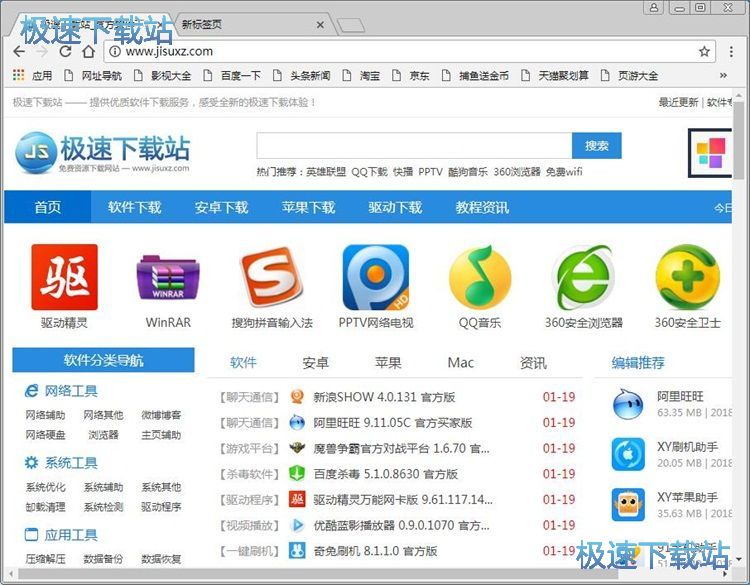
Task: Open the Chrome profile user icon
Action: [x=654, y=7]
